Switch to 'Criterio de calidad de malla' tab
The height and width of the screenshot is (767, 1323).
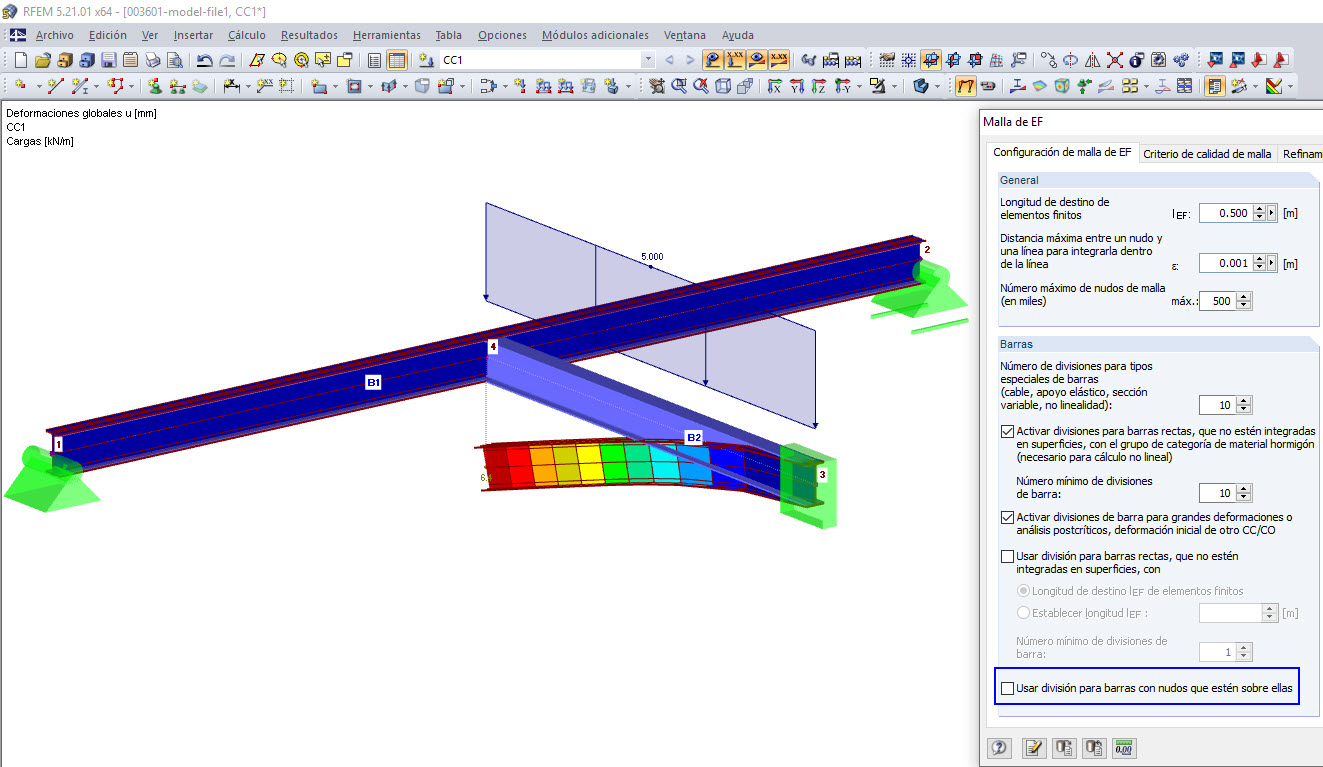(x=1207, y=154)
